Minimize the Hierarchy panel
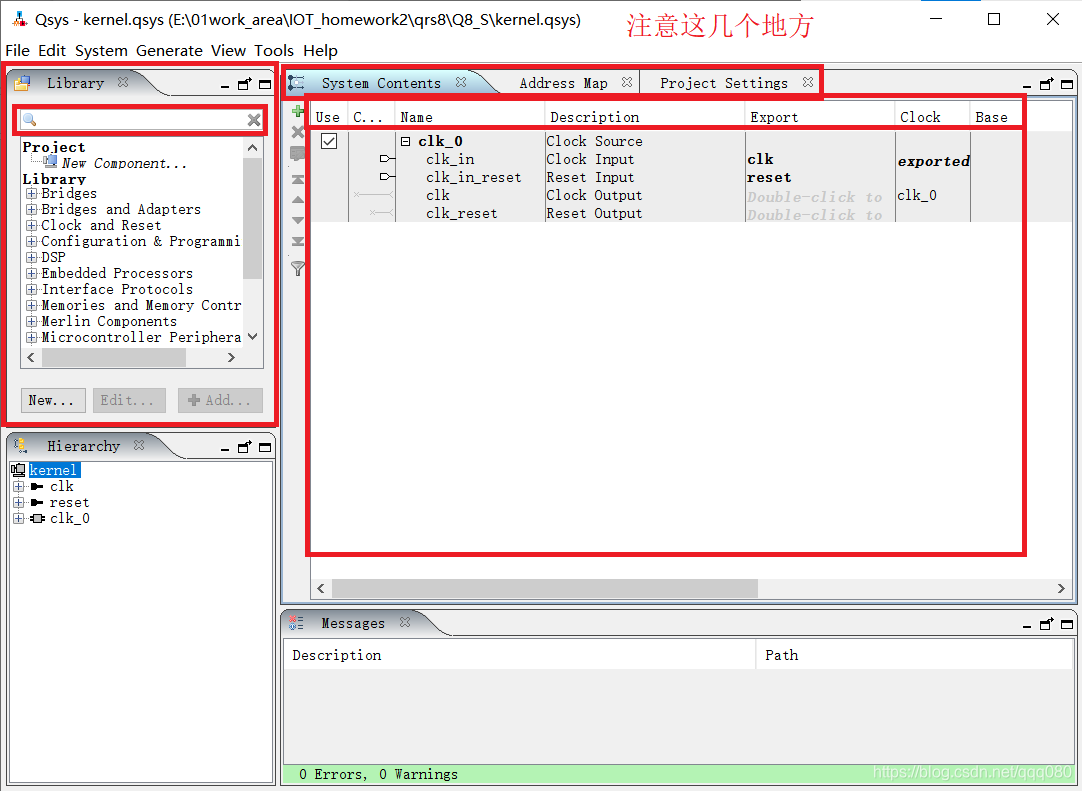 point(225,449)
